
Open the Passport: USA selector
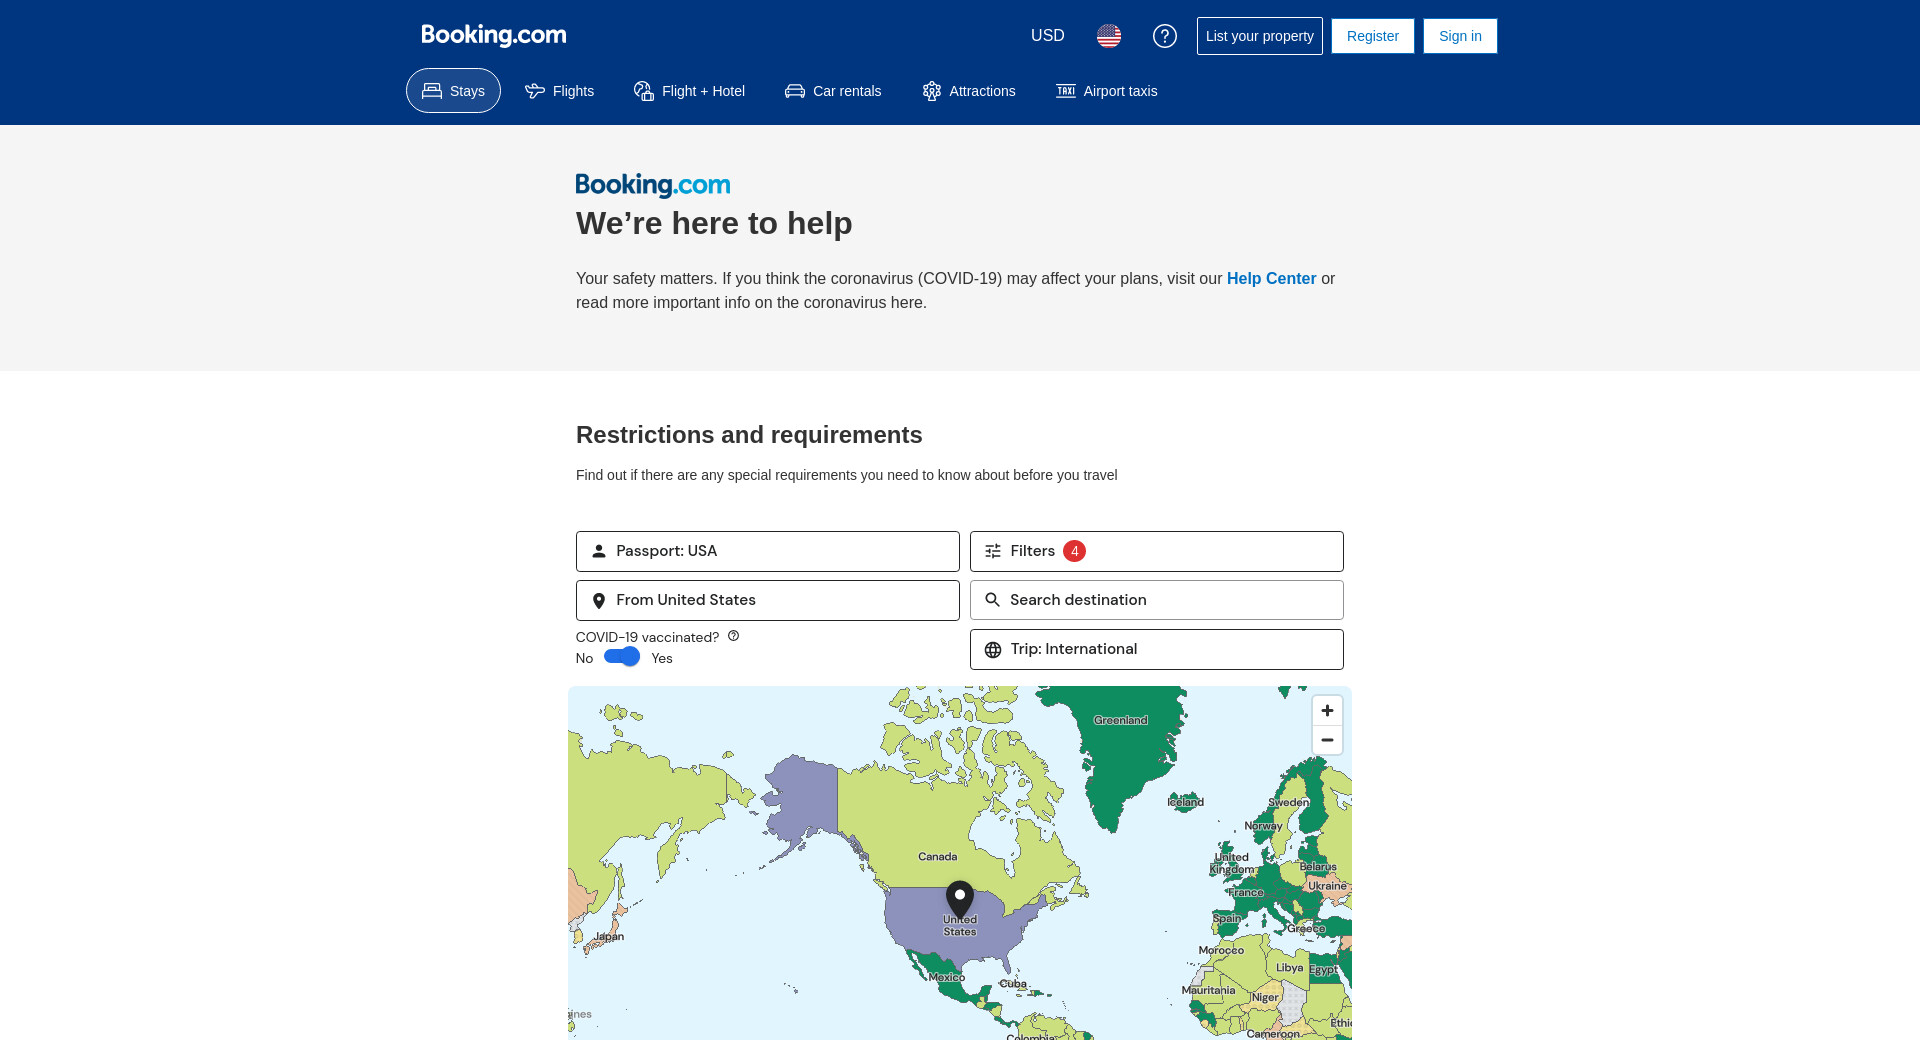tap(767, 551)
